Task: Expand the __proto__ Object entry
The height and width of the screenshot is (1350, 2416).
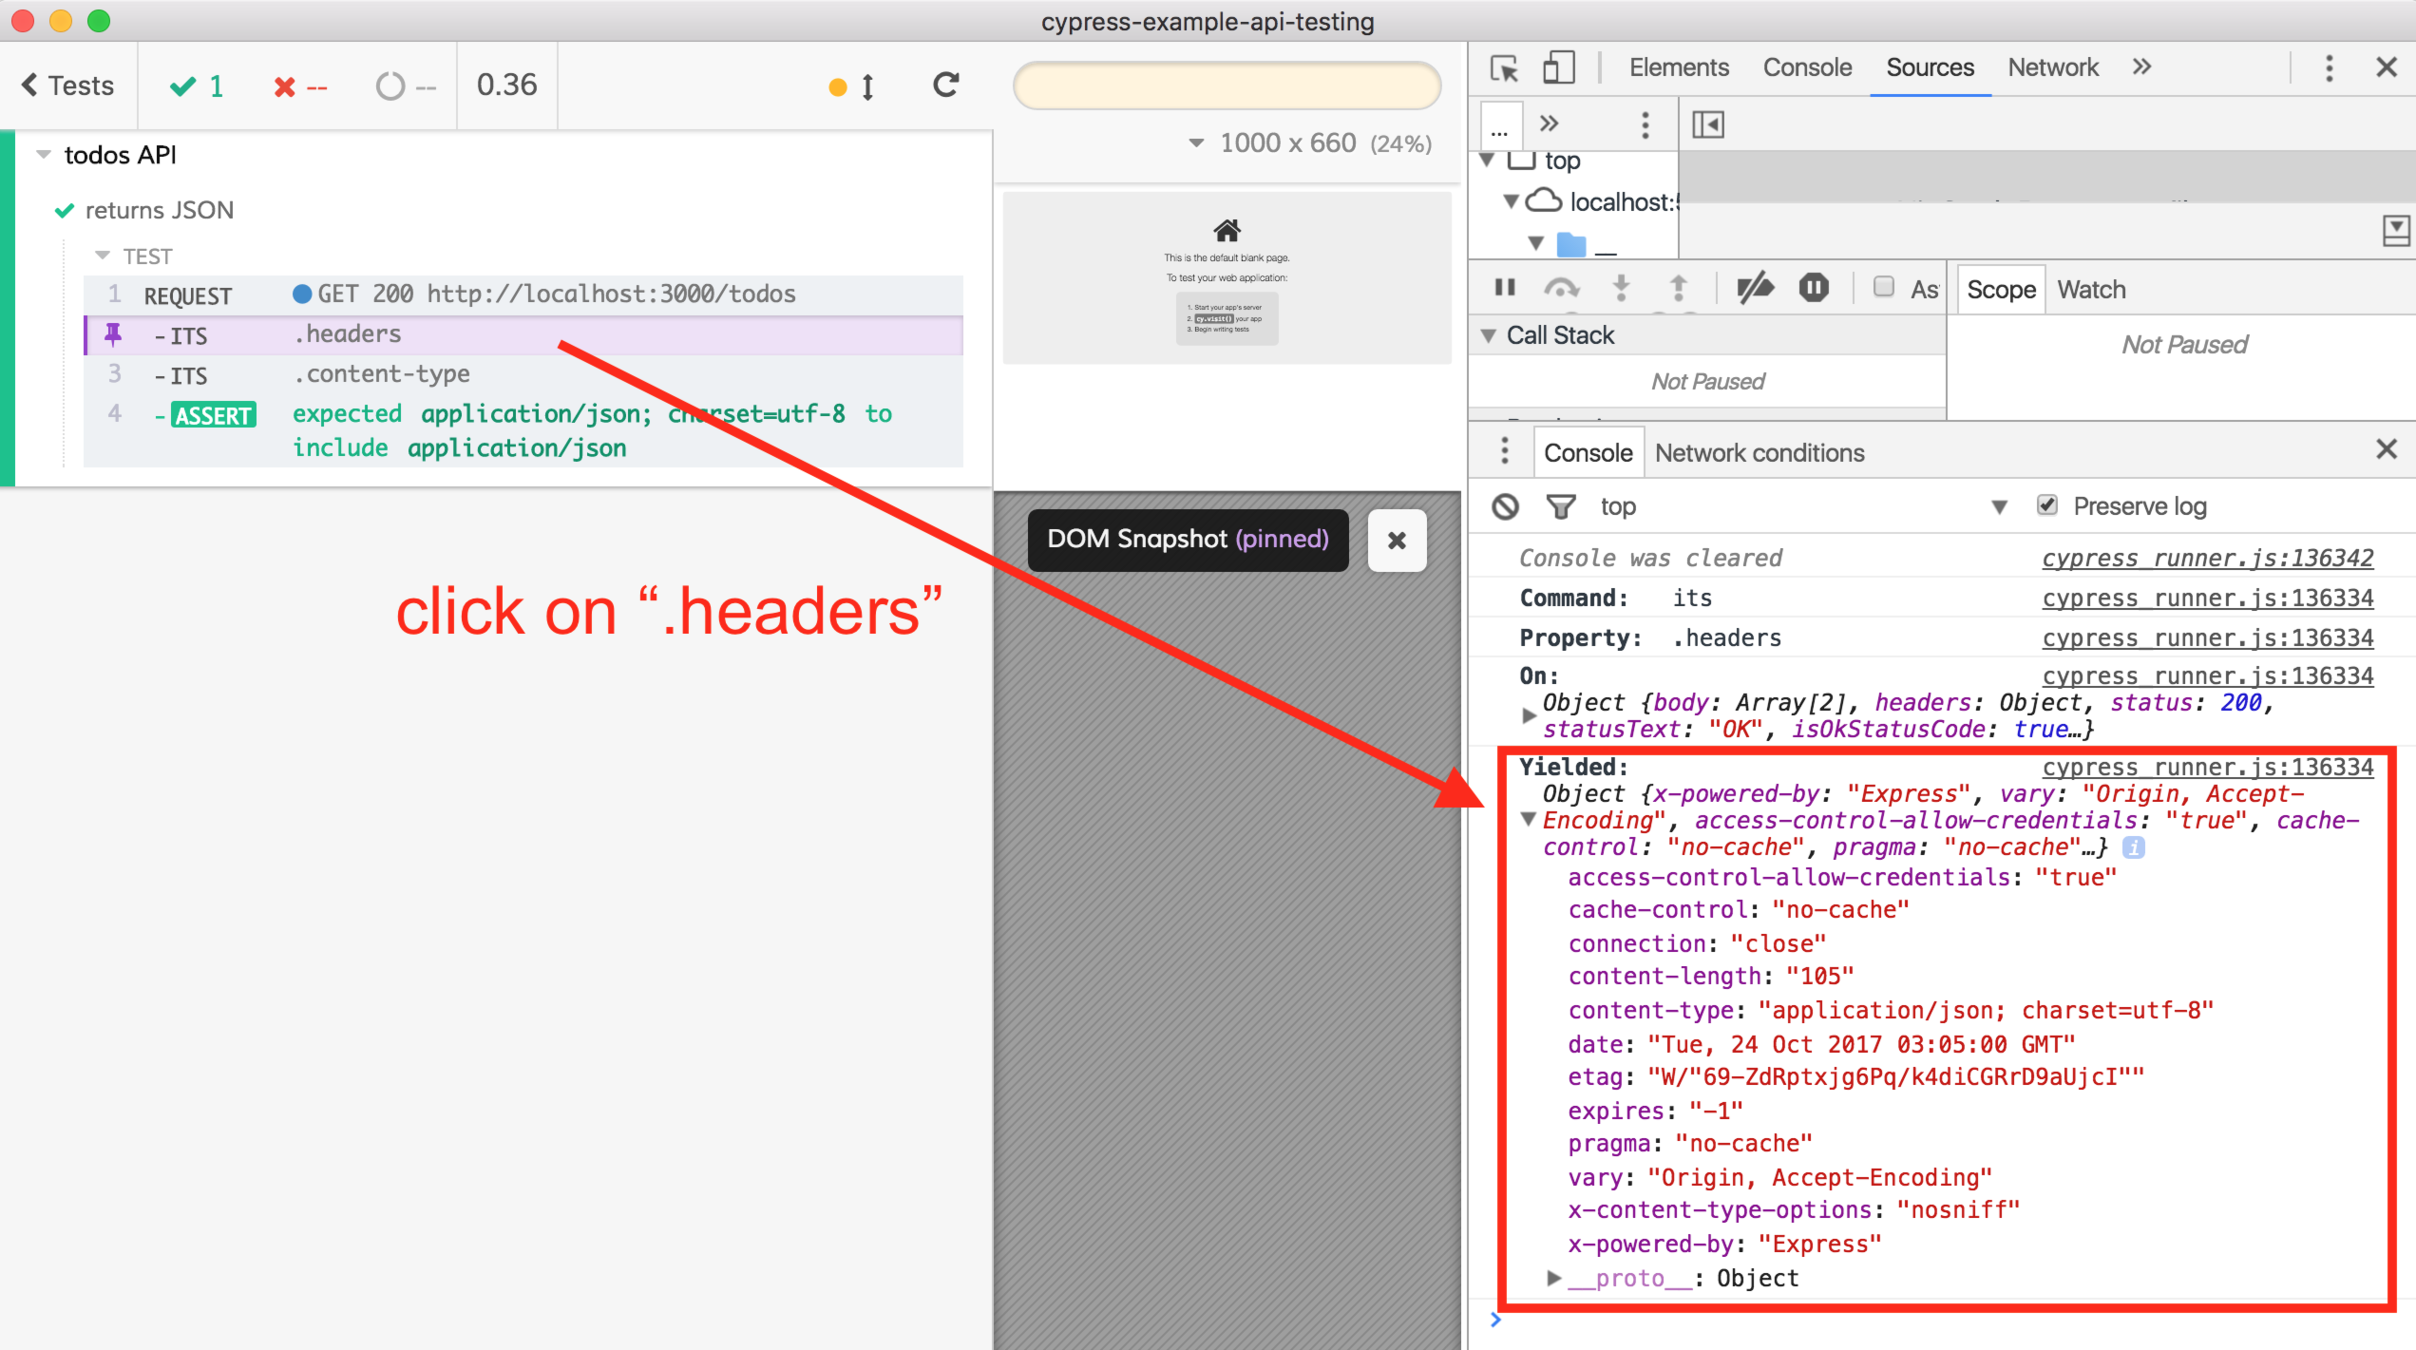Action: [1553, 1278]
